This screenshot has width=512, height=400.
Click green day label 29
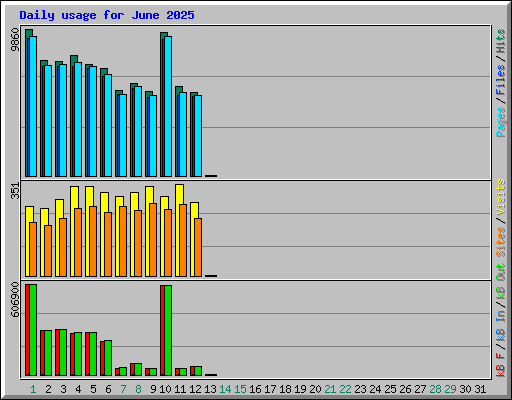coord(450,389)
